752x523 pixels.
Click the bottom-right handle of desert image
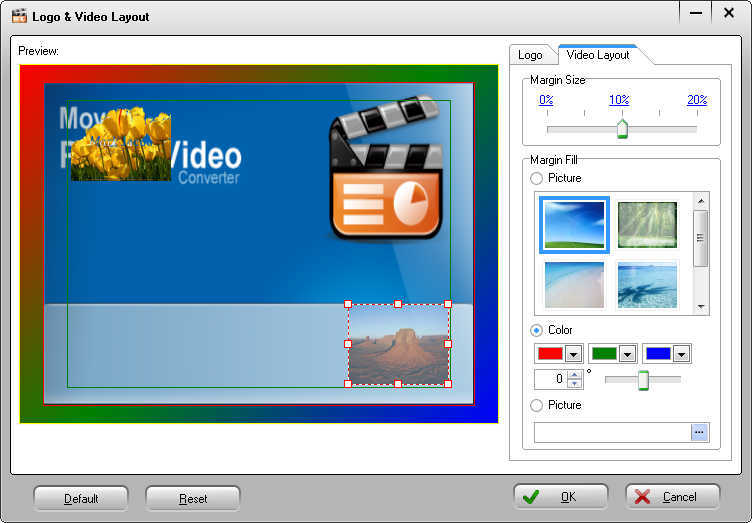click(448, 384)
